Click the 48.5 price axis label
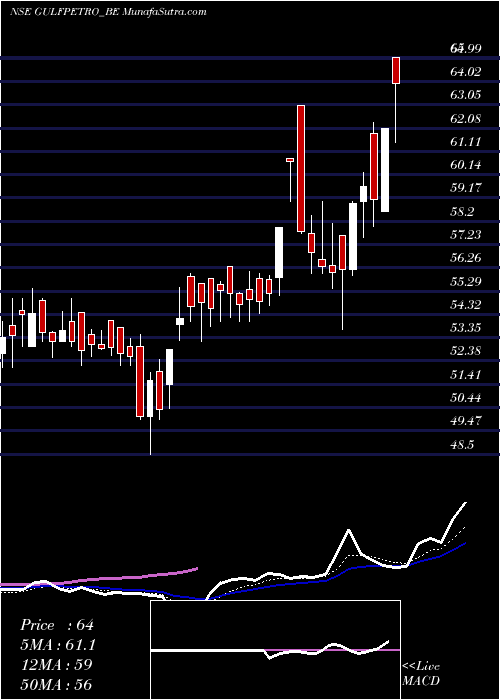This screenshot has width=500, height=700. pyautogui.click(x=462, y=445)
